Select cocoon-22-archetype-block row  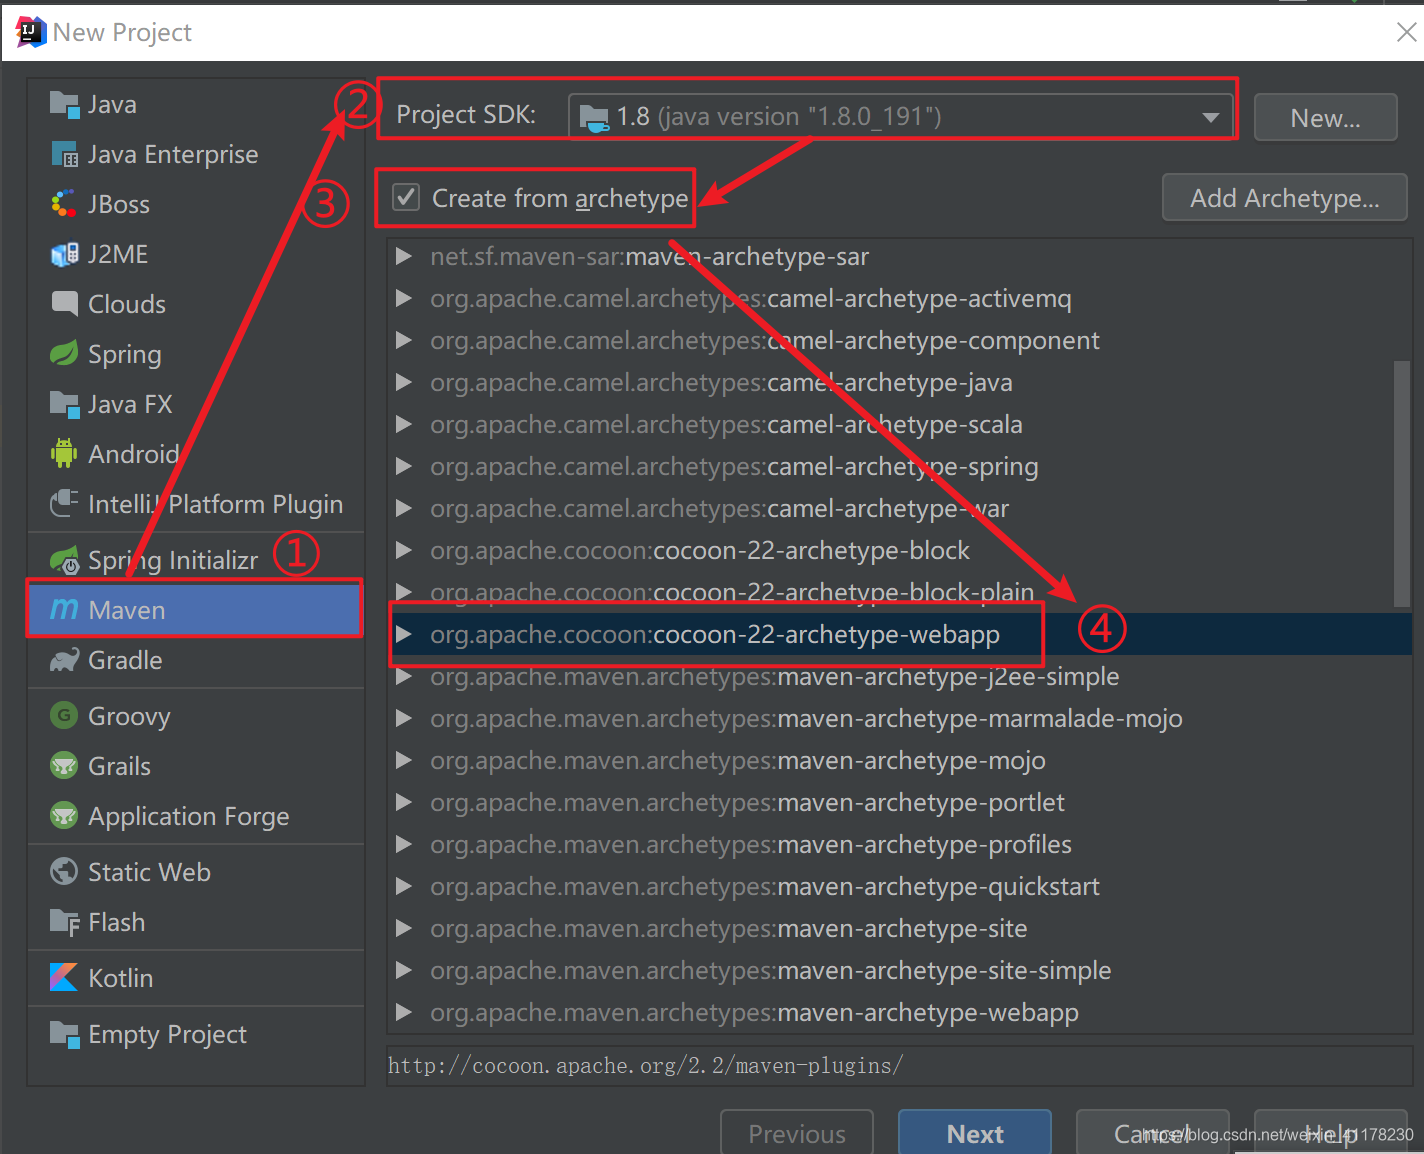tap(900, 550)
